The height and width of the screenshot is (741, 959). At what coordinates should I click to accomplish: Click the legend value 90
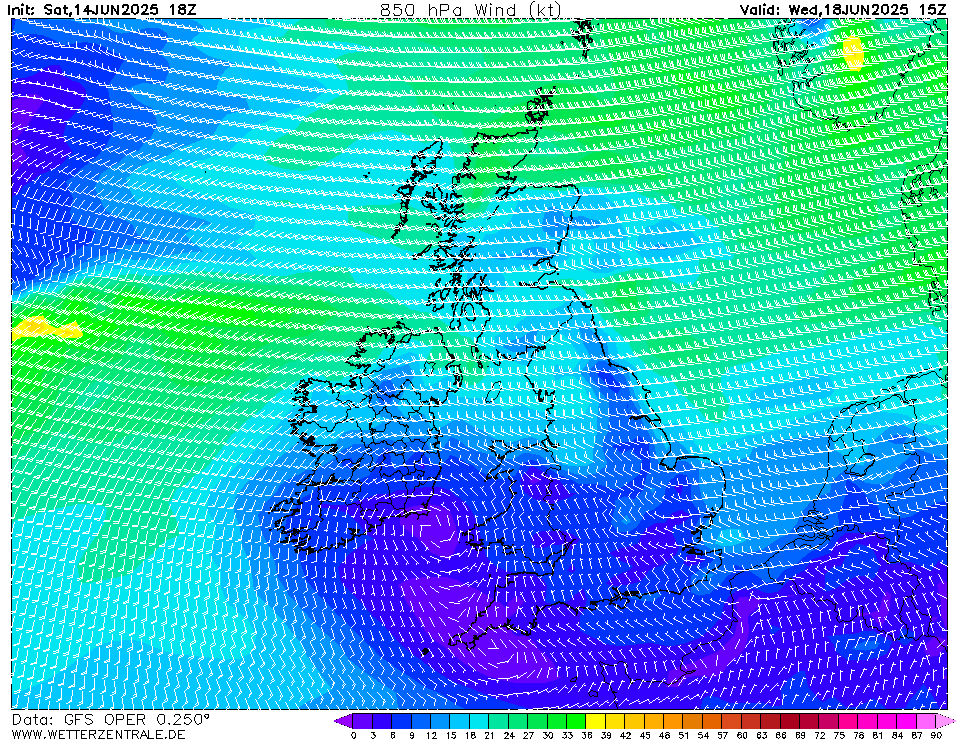point(936,735)
